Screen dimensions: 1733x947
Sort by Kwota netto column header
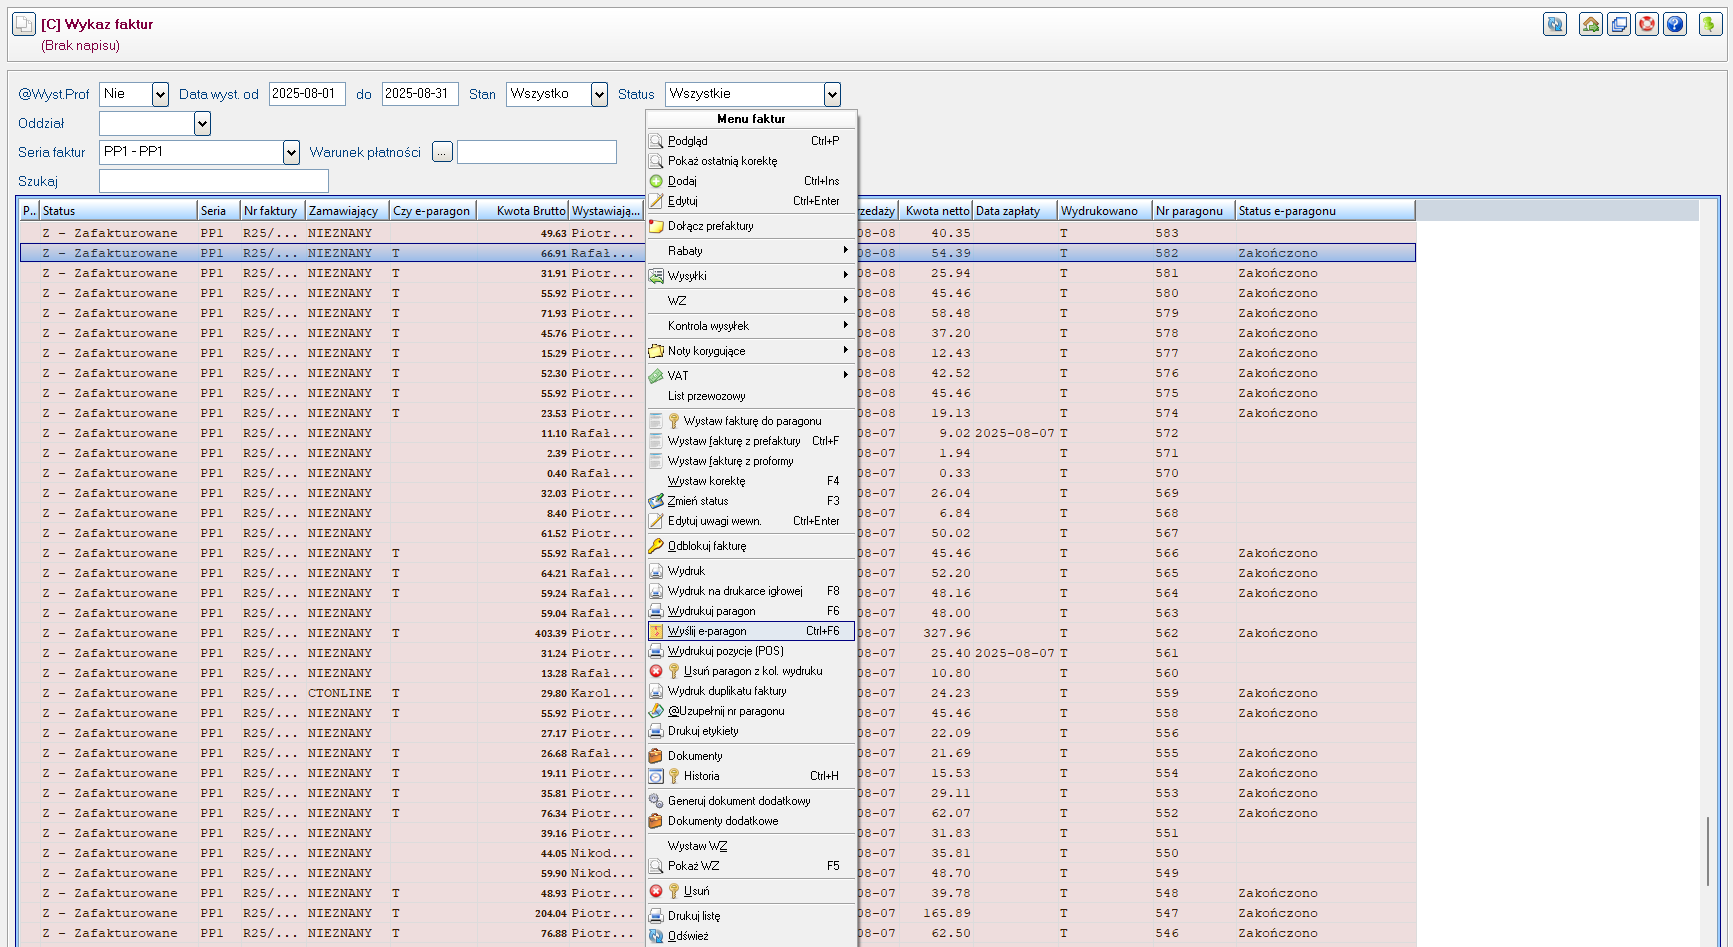pyautogui.click(x=935, y=211)
